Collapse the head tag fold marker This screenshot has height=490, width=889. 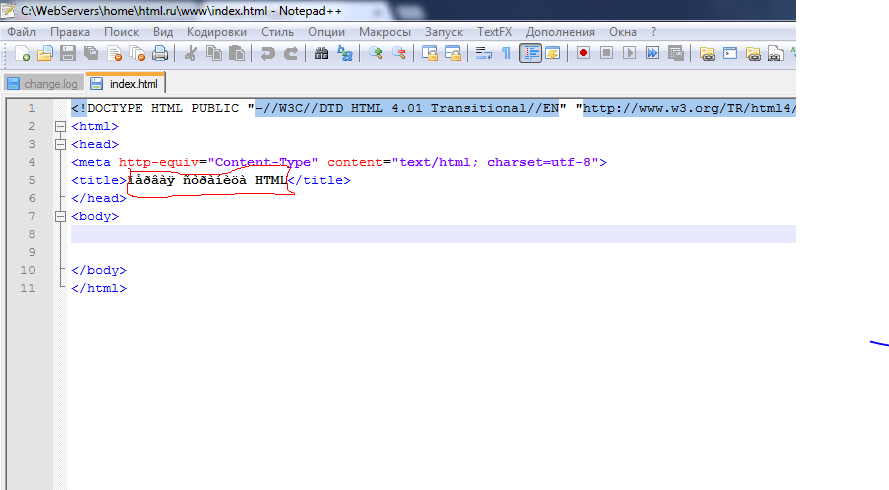[61, 144]
